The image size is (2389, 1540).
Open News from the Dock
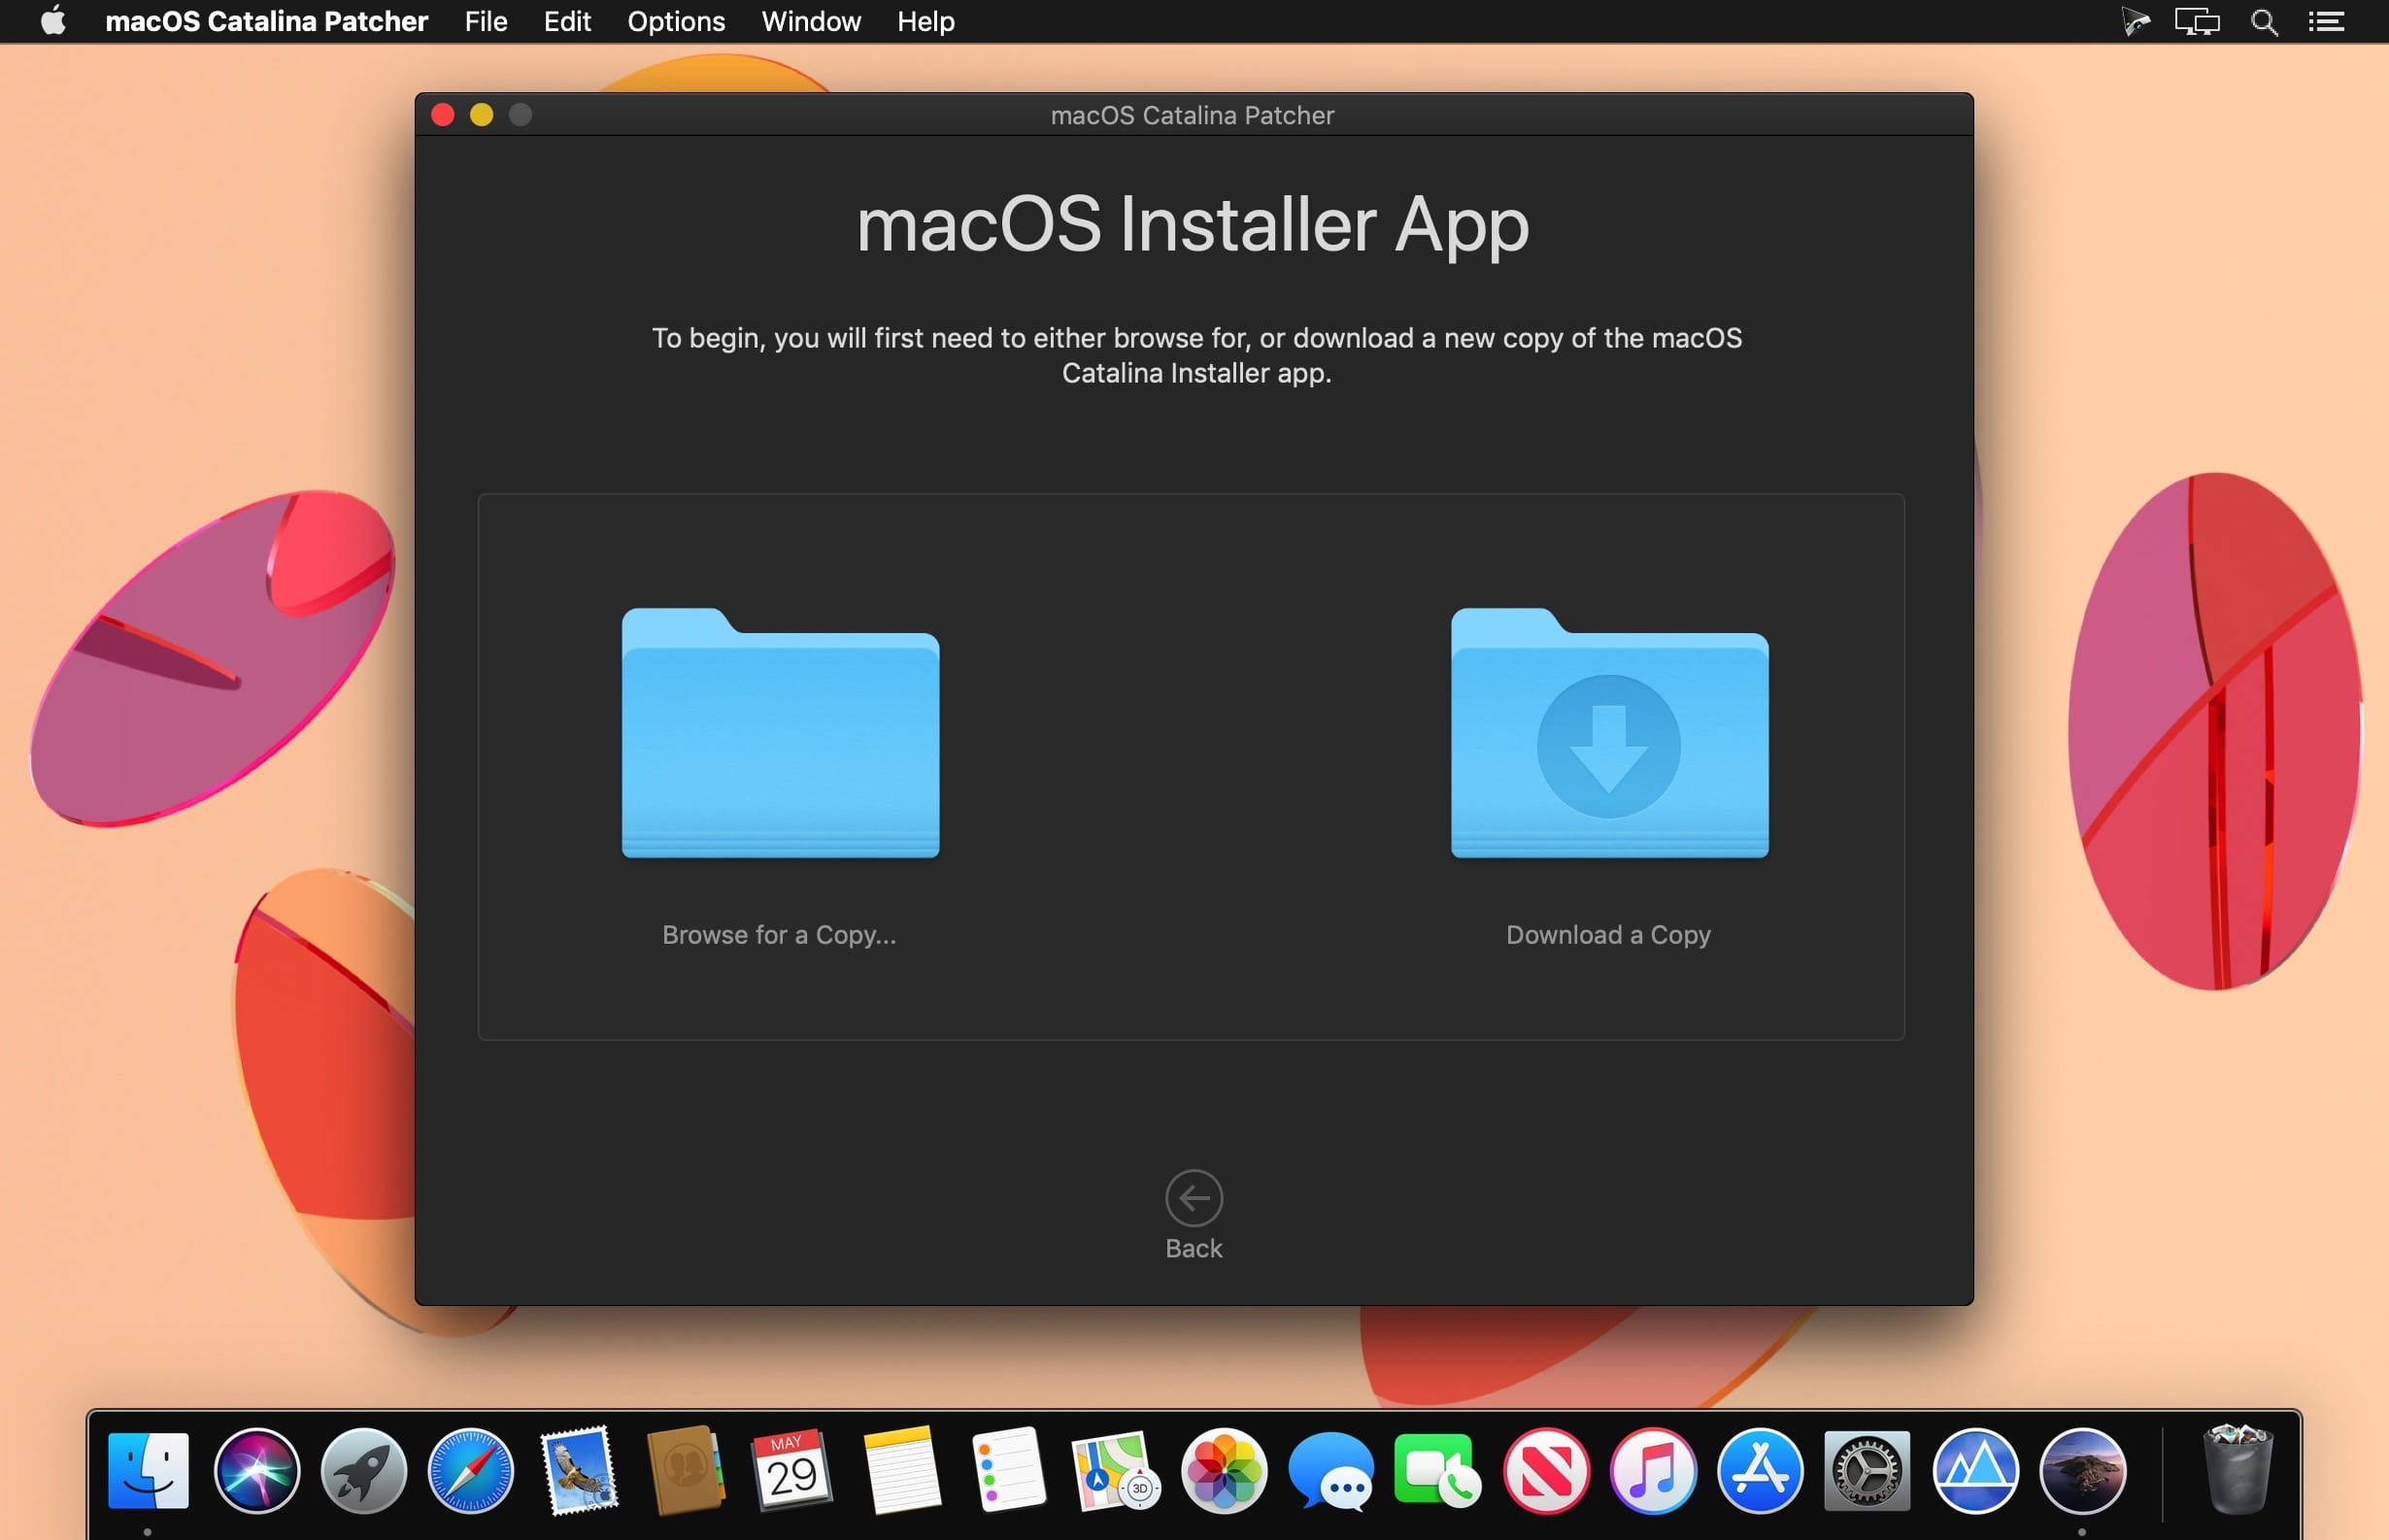(1545, 1470)
